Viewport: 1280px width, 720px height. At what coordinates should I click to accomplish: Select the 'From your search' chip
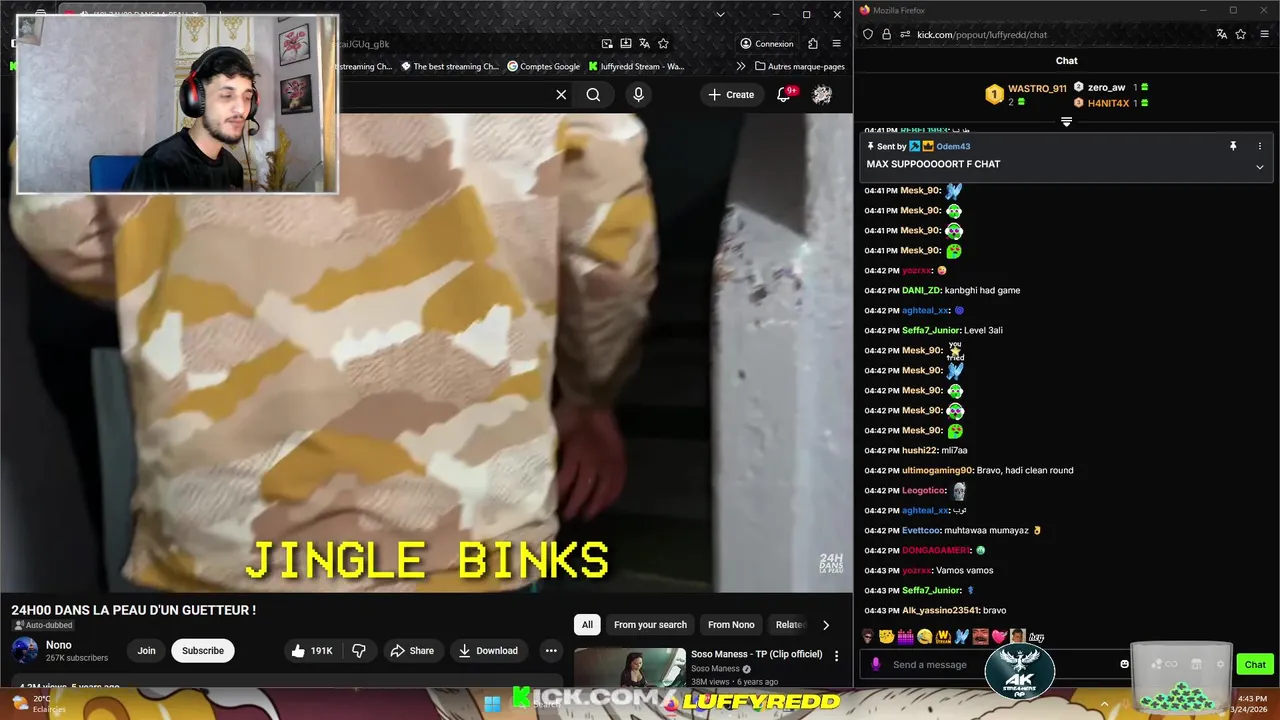pyautogui.click(x=650, y=624)
